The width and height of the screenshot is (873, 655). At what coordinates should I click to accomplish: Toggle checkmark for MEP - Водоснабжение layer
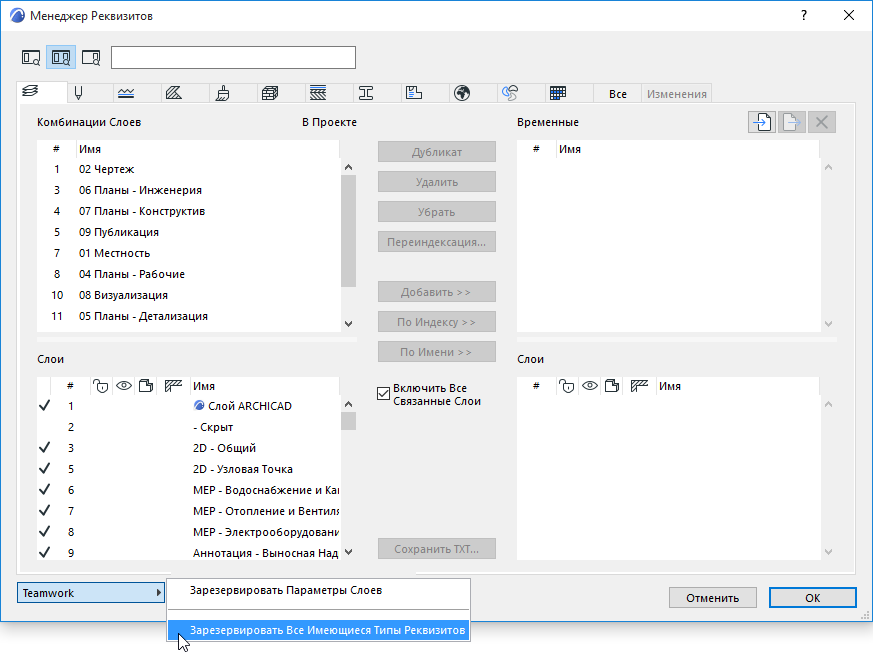point(45,490)
